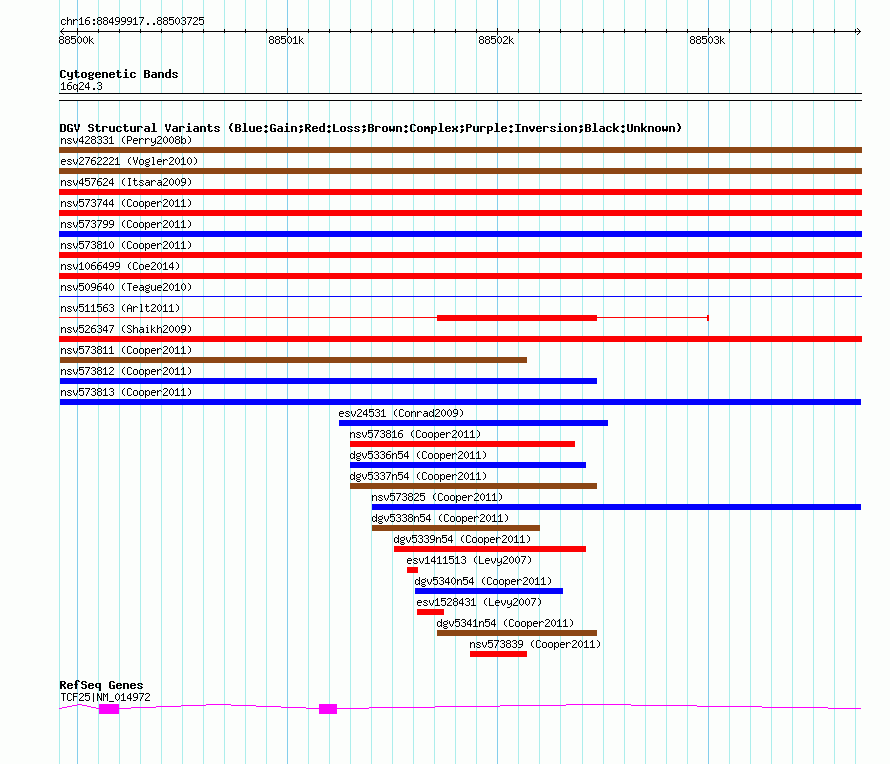Click the TCF25|NM_014972 gene label
The image size is (890, 764).
[106, 698]
